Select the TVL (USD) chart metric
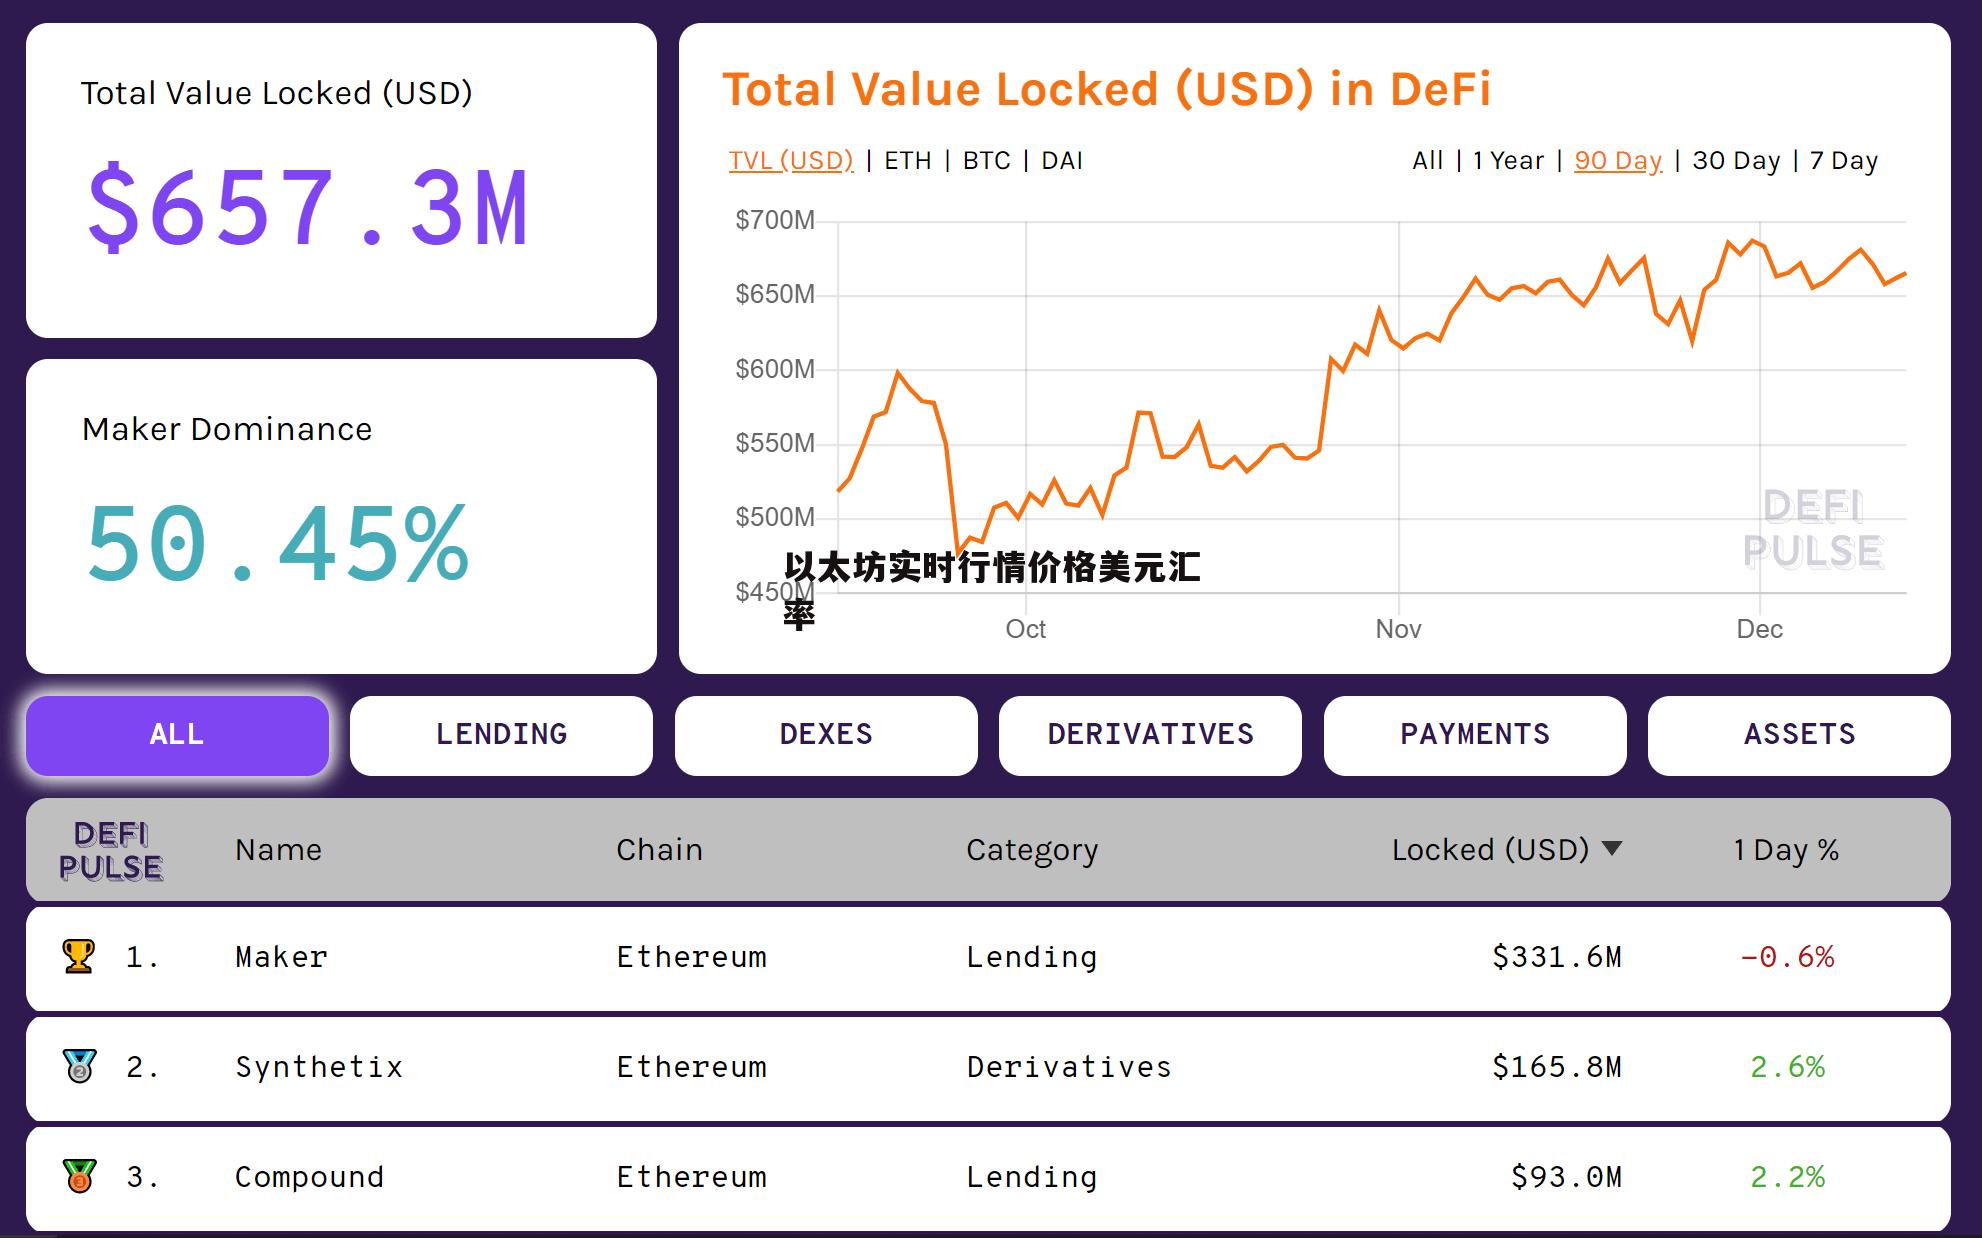 [x=791, y=161]
